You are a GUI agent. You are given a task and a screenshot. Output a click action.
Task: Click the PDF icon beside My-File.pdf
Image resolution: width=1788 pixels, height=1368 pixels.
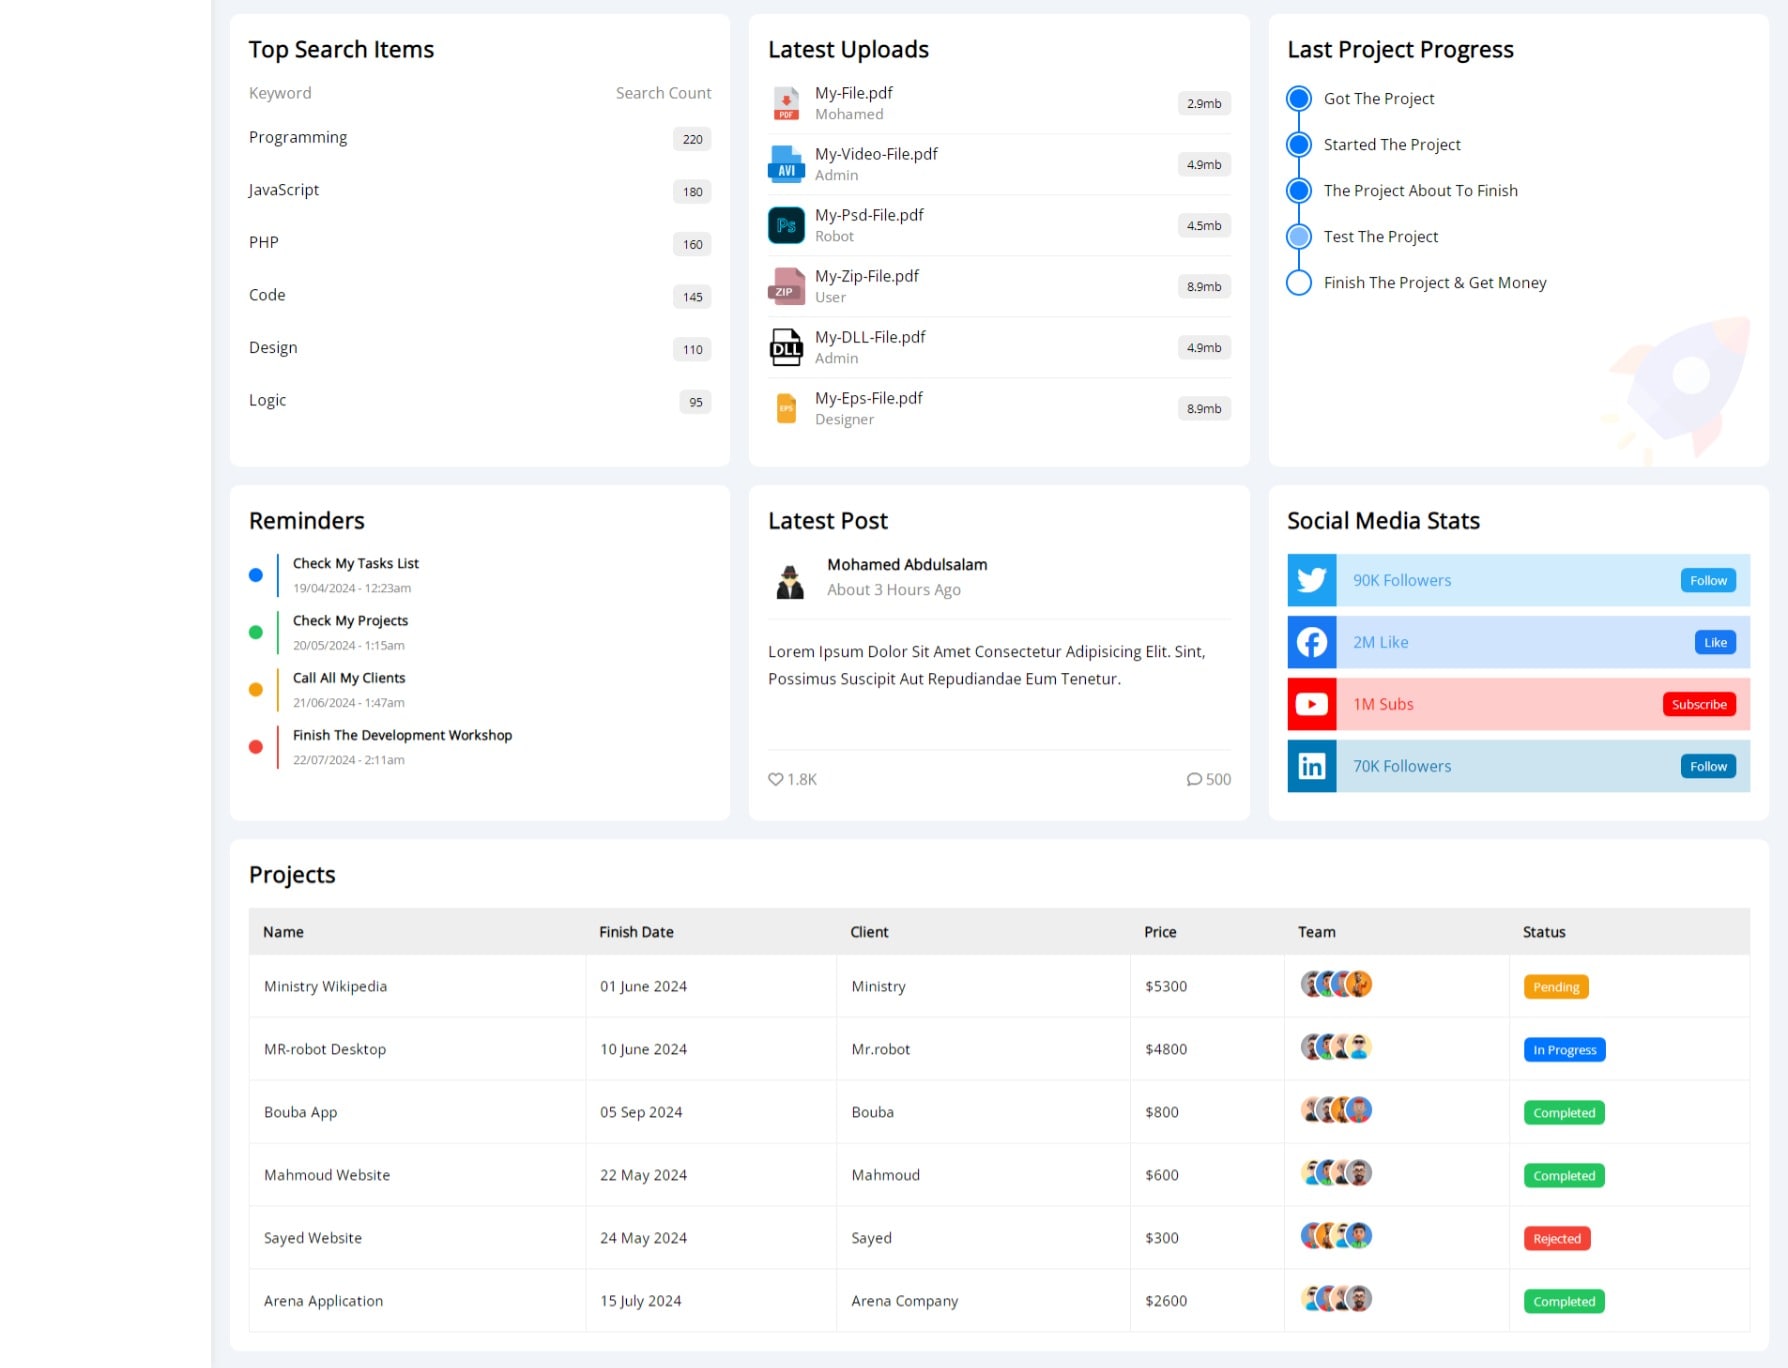(786, 103)
